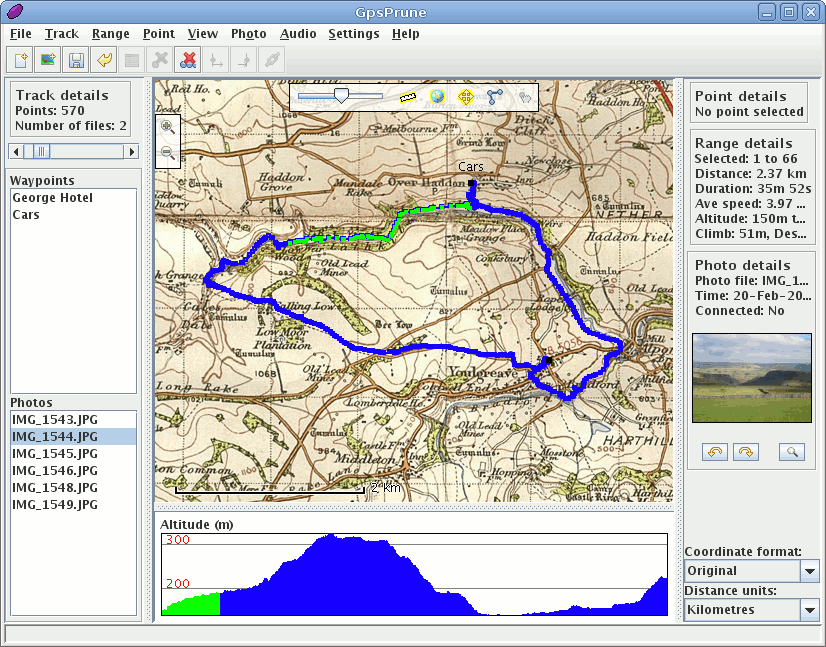Click the Delete range red-cross icon
This screenshot has width=826, height=647.
pyautogui.click(x=187, y=60)
